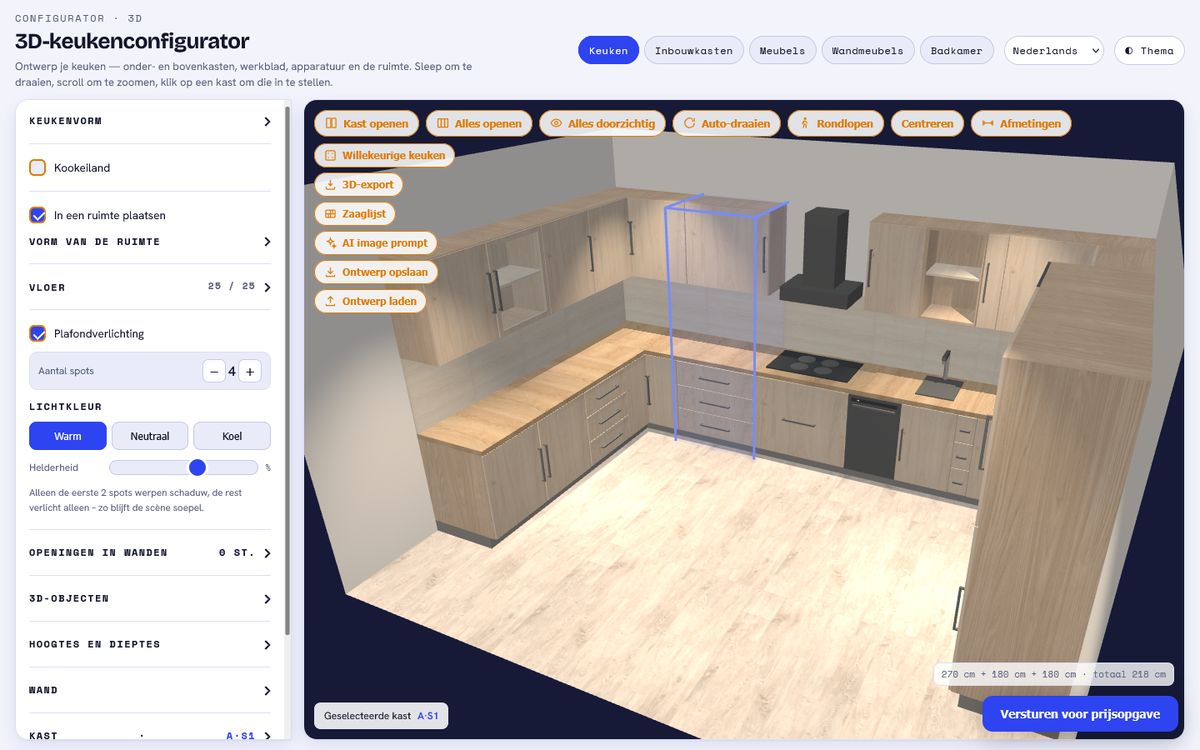1200x750 pixels.
Task: Open the Zaaglijst
Action: pos(355,213)
